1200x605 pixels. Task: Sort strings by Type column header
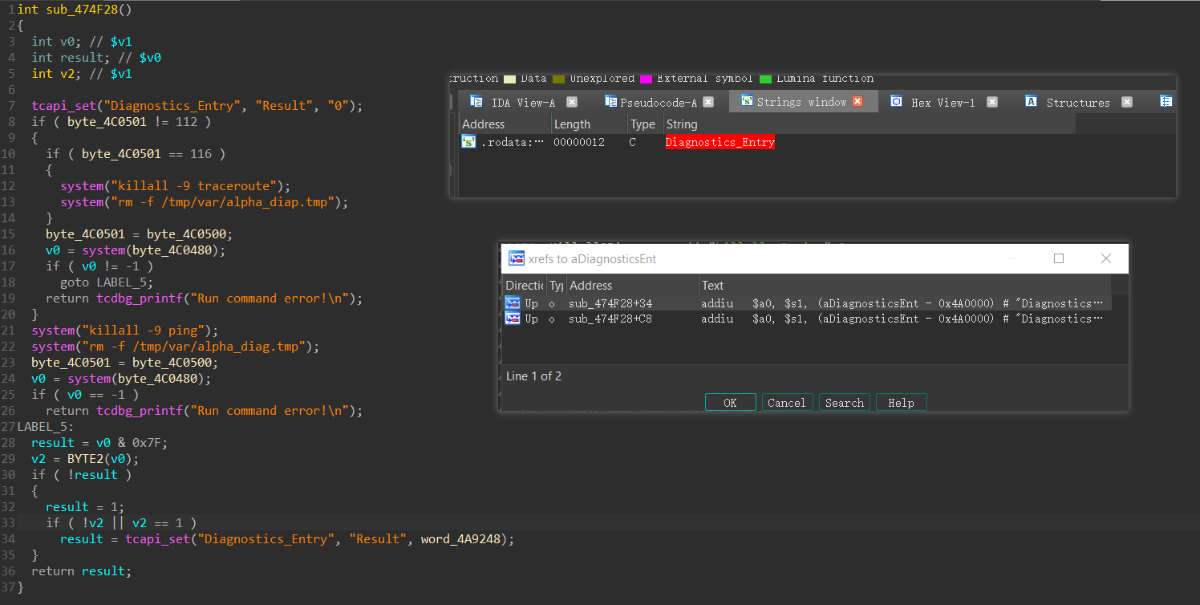pyautogui.click(x=645, y=125)
